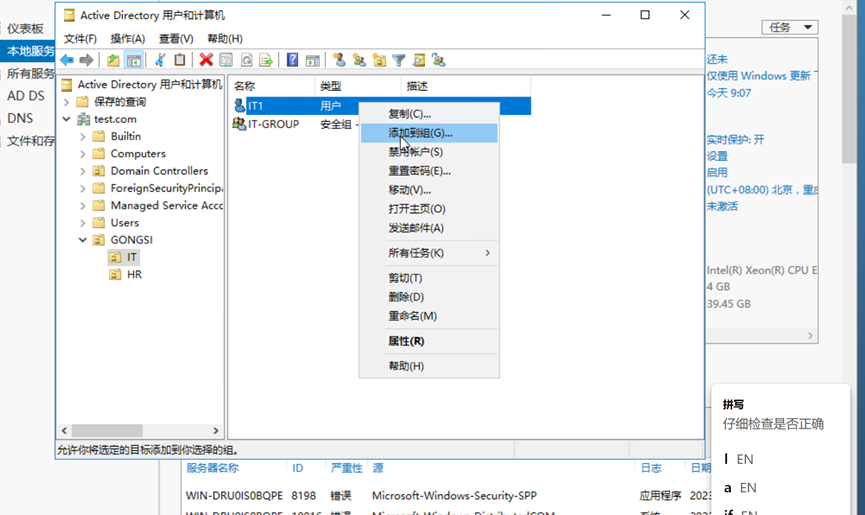
Task: Open the 操作(A) menu
Action: (x=127, y=39)
